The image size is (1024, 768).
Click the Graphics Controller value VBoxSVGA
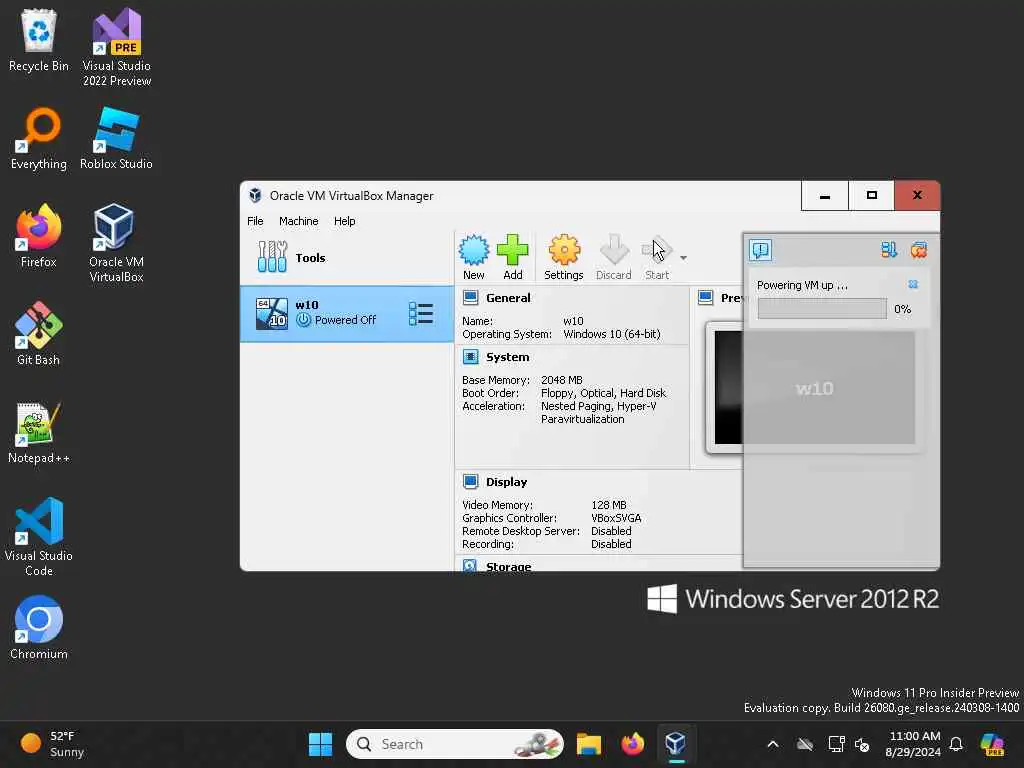coord(616,518)
